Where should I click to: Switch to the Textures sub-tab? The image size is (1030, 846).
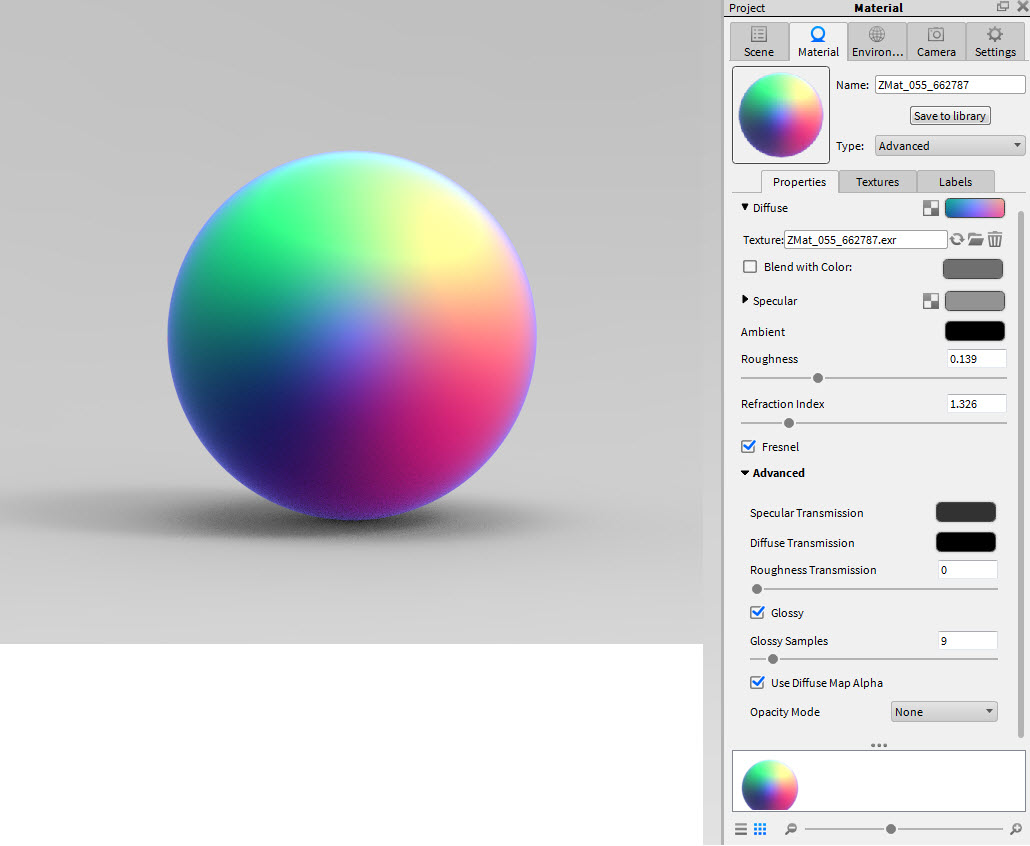pos(877,182)
